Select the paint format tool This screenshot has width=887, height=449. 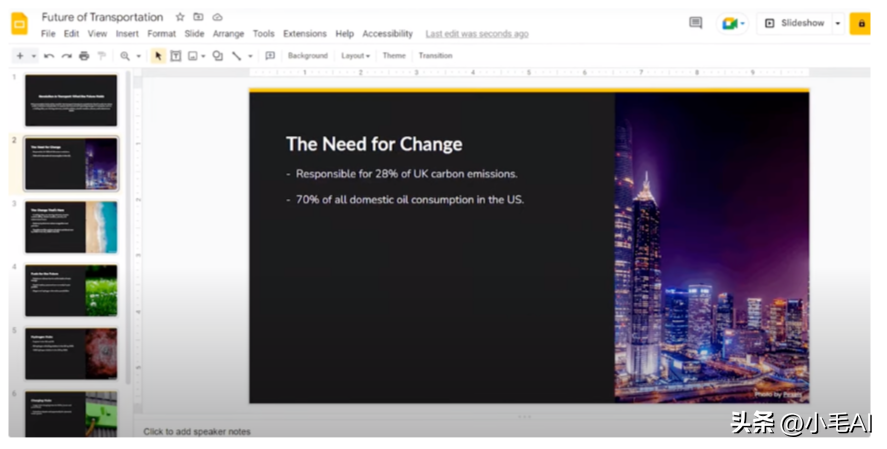click(102, 55)
